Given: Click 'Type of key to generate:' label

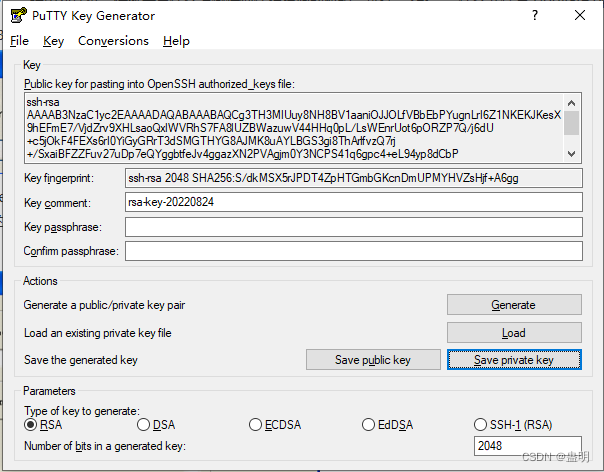Looking at the screenshot, I should coord(82,411).
